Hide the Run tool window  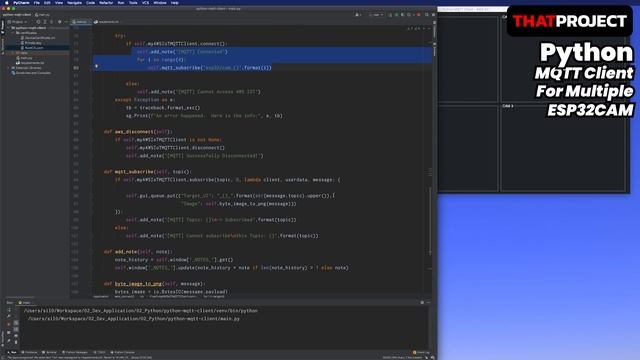coord(428,302)
